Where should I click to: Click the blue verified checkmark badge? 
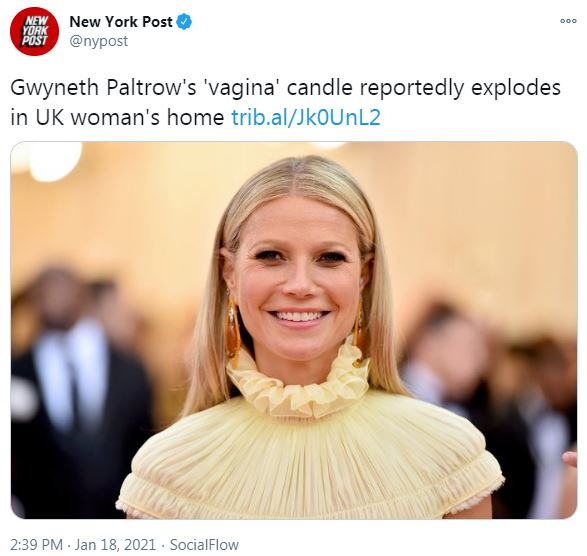click(184, 22)
